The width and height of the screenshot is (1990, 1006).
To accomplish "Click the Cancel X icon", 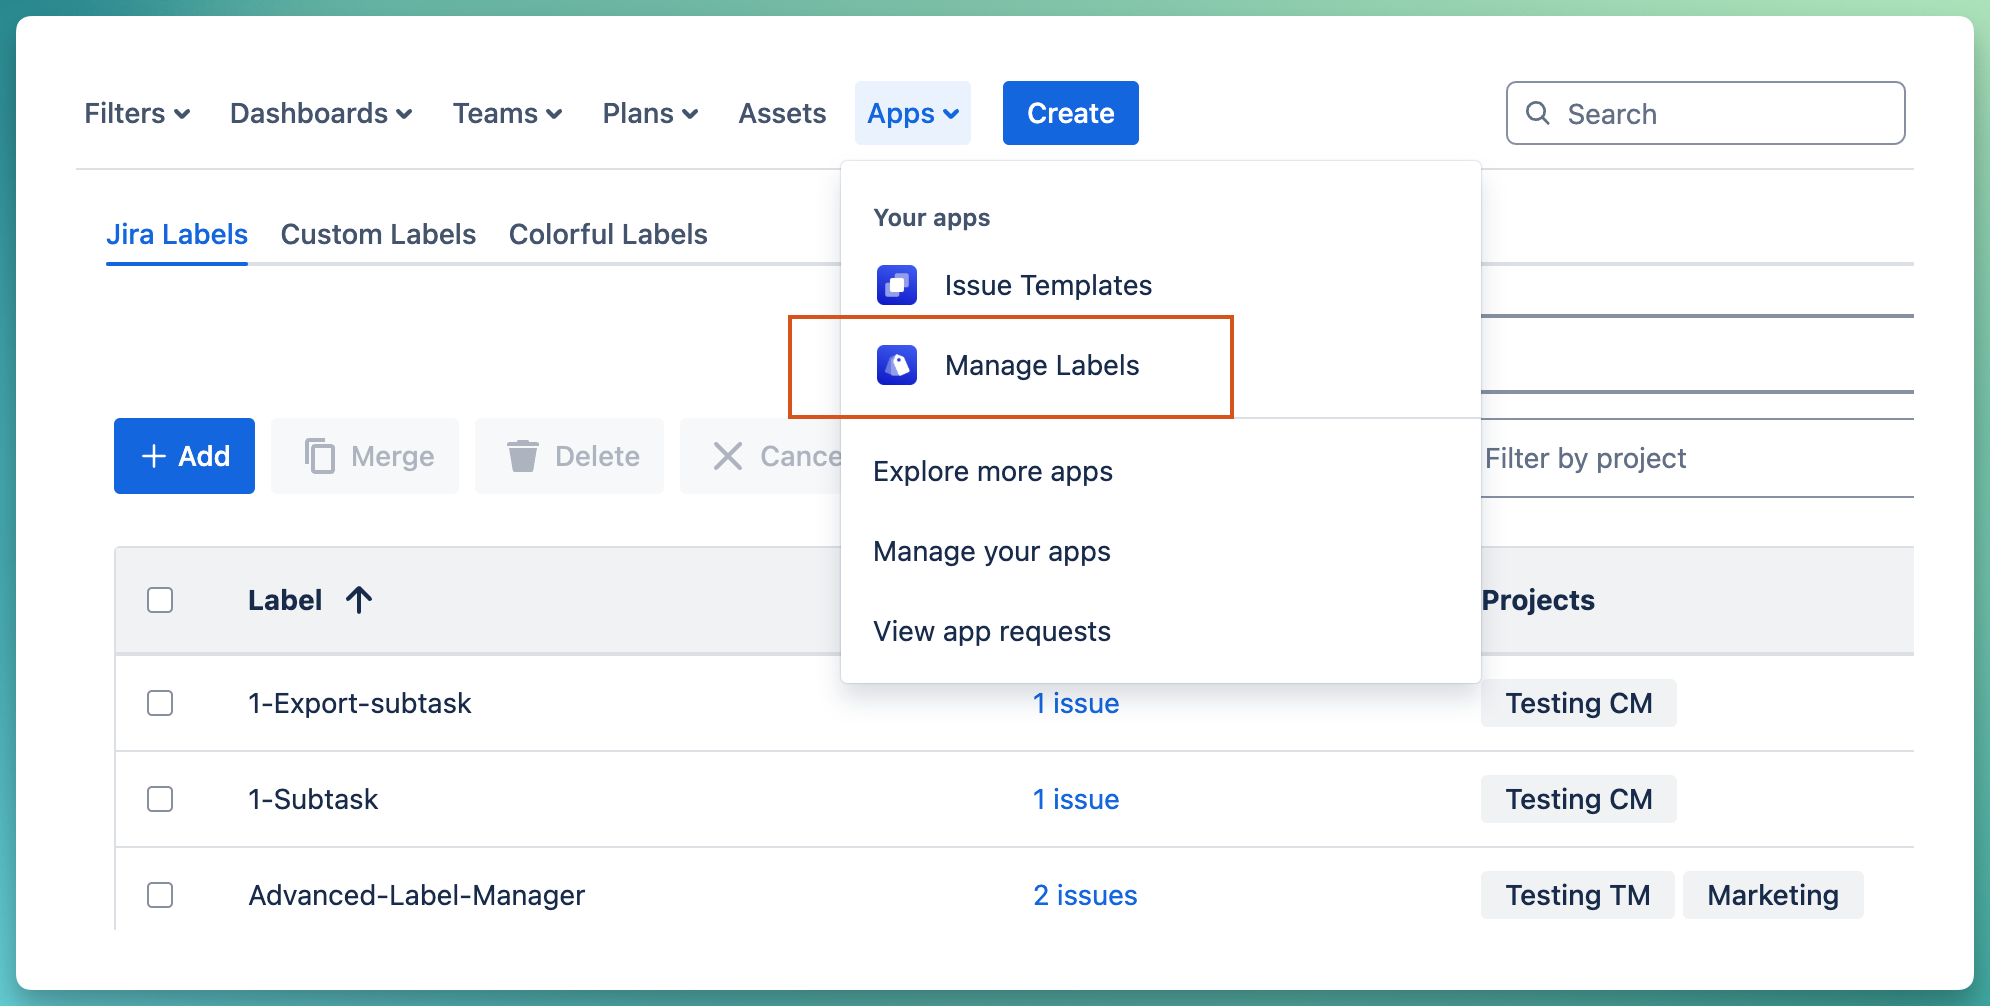I will click(x=729, y=456).
